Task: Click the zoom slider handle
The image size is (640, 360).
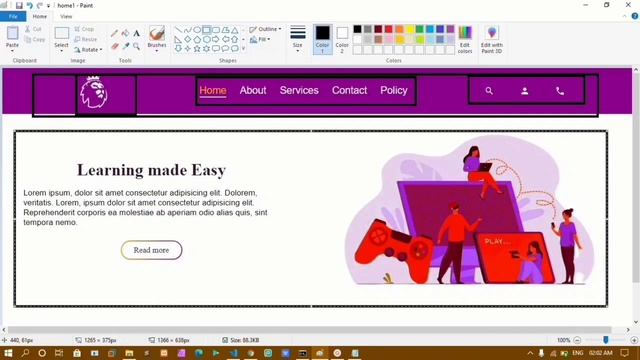Action: tap(606, 340)
